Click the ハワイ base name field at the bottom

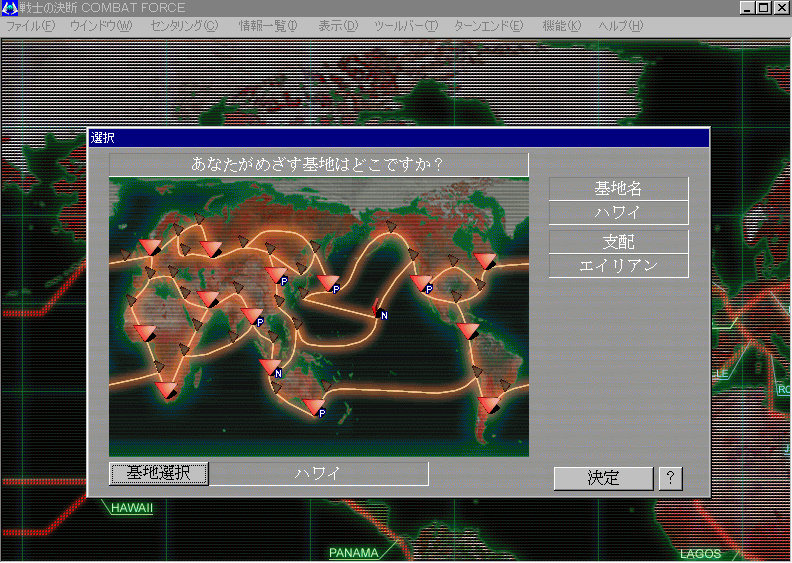[318, 474]
